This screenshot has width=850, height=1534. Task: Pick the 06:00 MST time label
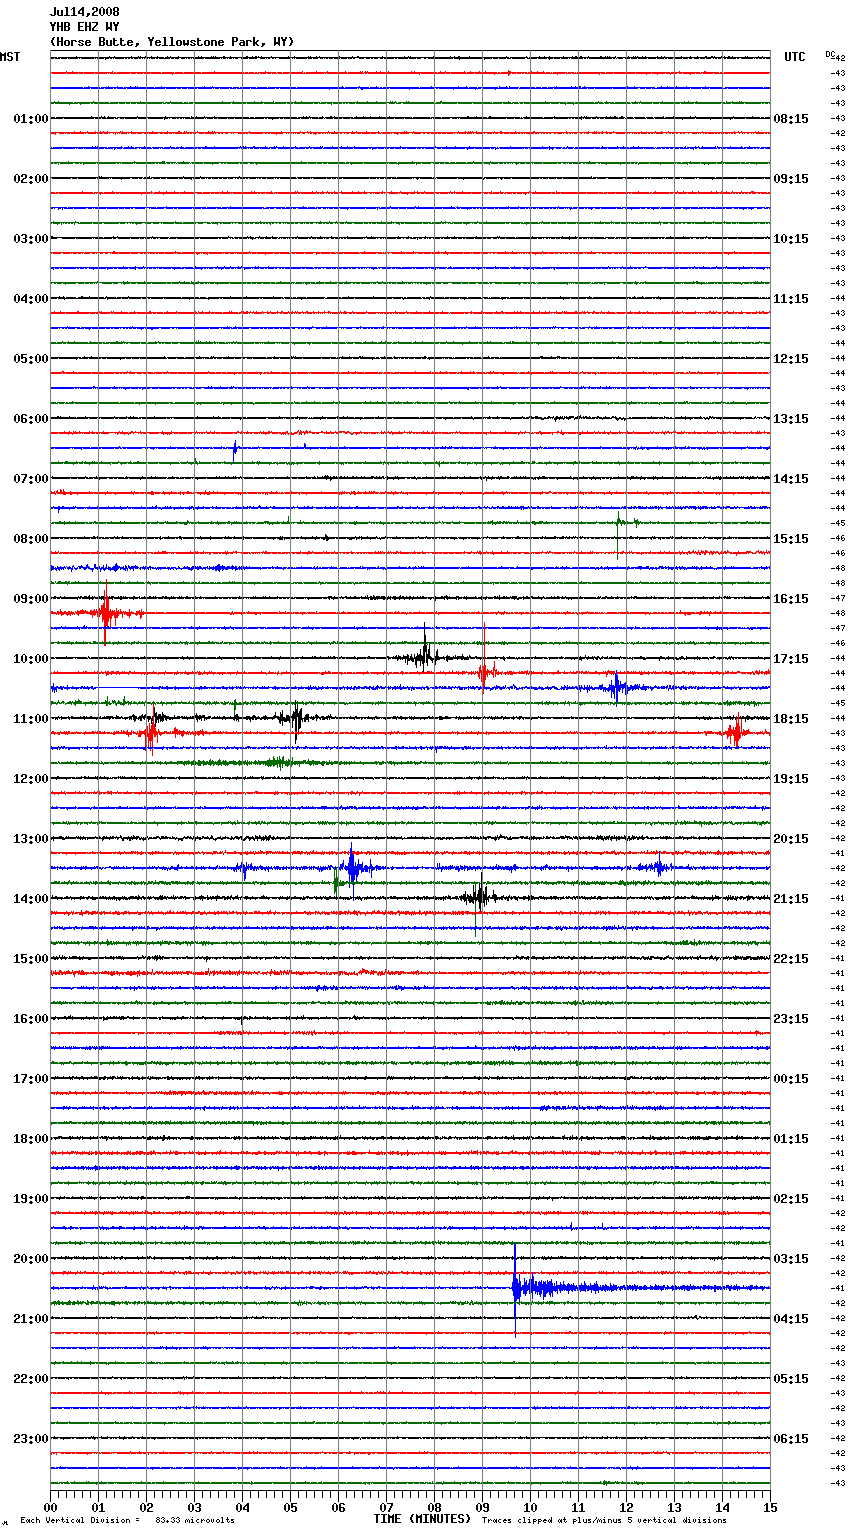31,419
